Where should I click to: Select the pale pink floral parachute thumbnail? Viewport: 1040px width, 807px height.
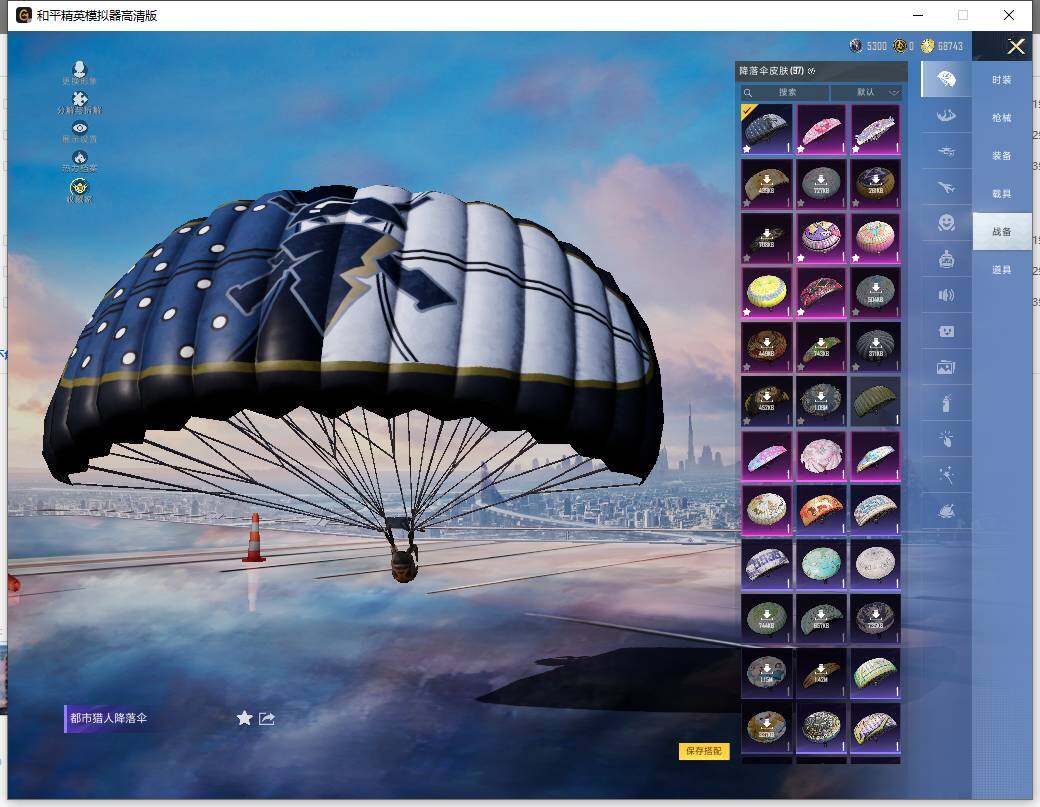pos(821,456)
